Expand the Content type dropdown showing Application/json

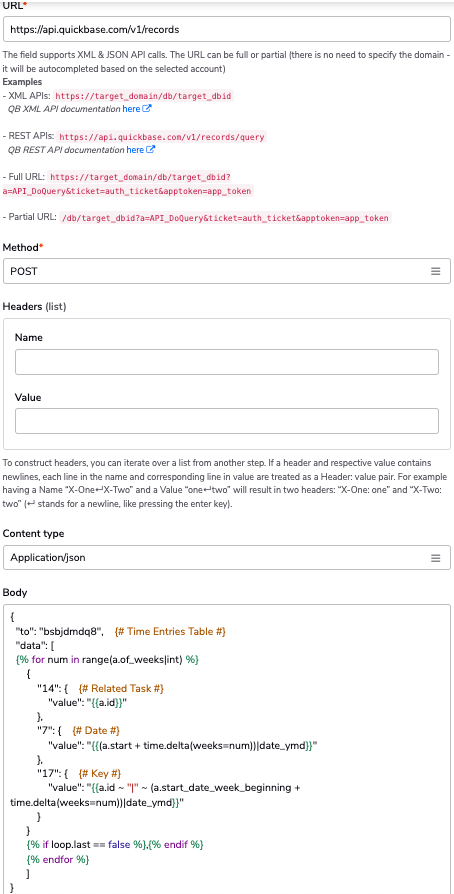(227, 558)
